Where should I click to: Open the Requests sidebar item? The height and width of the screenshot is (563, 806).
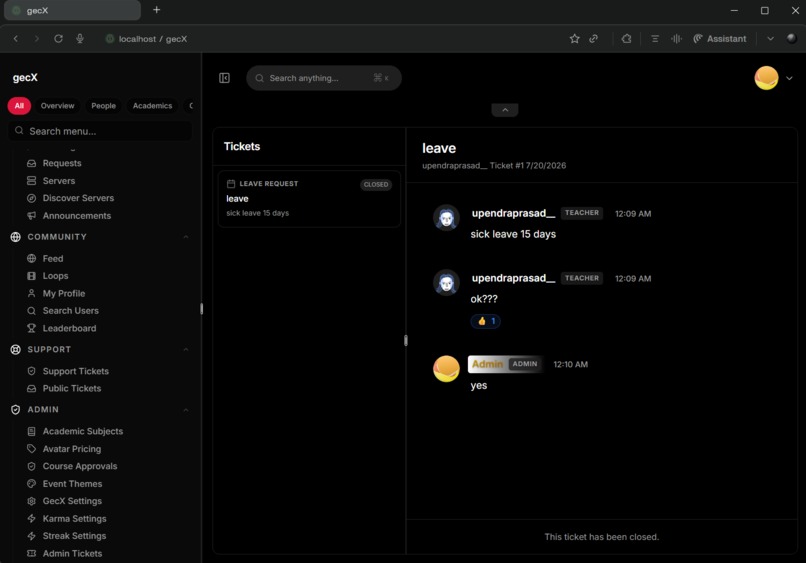62,163
